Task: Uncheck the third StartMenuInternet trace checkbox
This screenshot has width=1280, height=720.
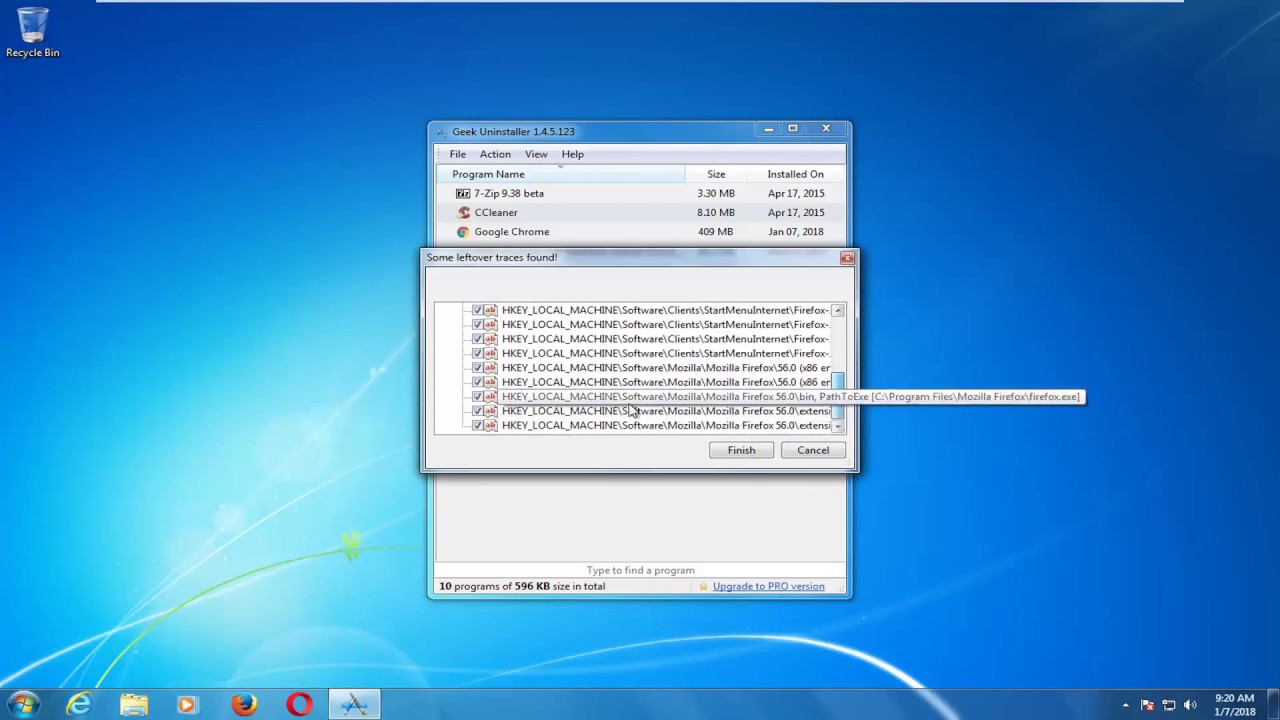Action: point(477,339)
